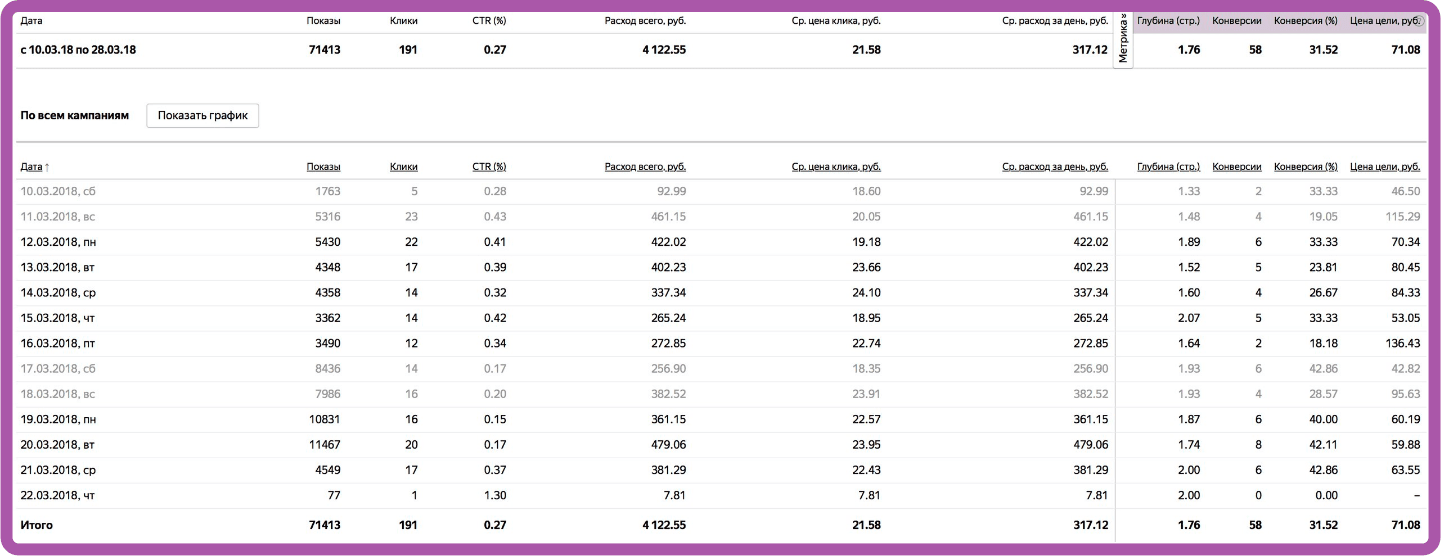
Task: Select the greyed 17.03.2018, сб row
Action: pyautogui.click(x=58, y=369)
